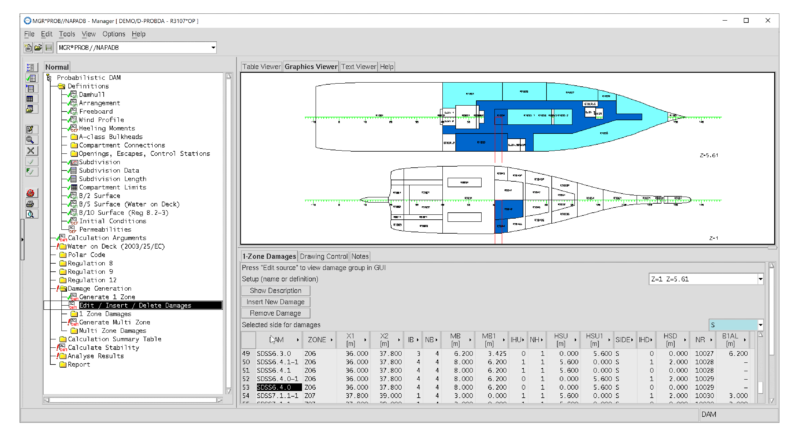800x442 pixels.
Task: Click the green checkmark icon in left sidebar
Action: pyautogui.click(x=31, y=161)
